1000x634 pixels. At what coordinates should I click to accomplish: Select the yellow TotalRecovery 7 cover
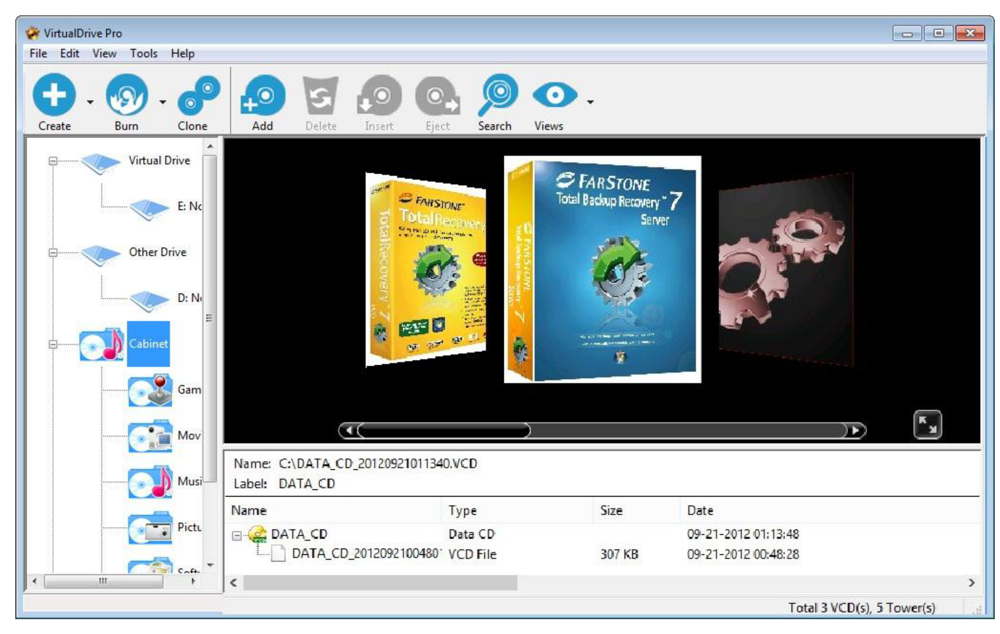point(426,270)
